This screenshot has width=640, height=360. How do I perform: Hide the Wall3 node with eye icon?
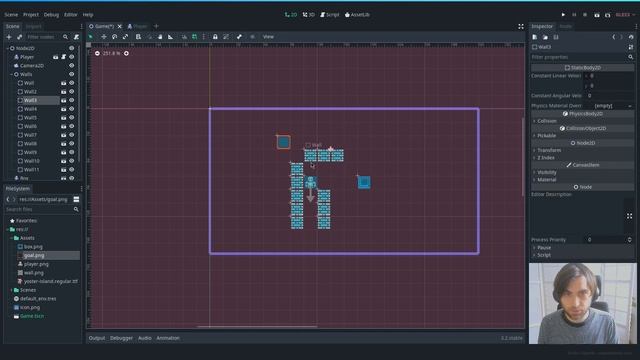pos(71,100)
